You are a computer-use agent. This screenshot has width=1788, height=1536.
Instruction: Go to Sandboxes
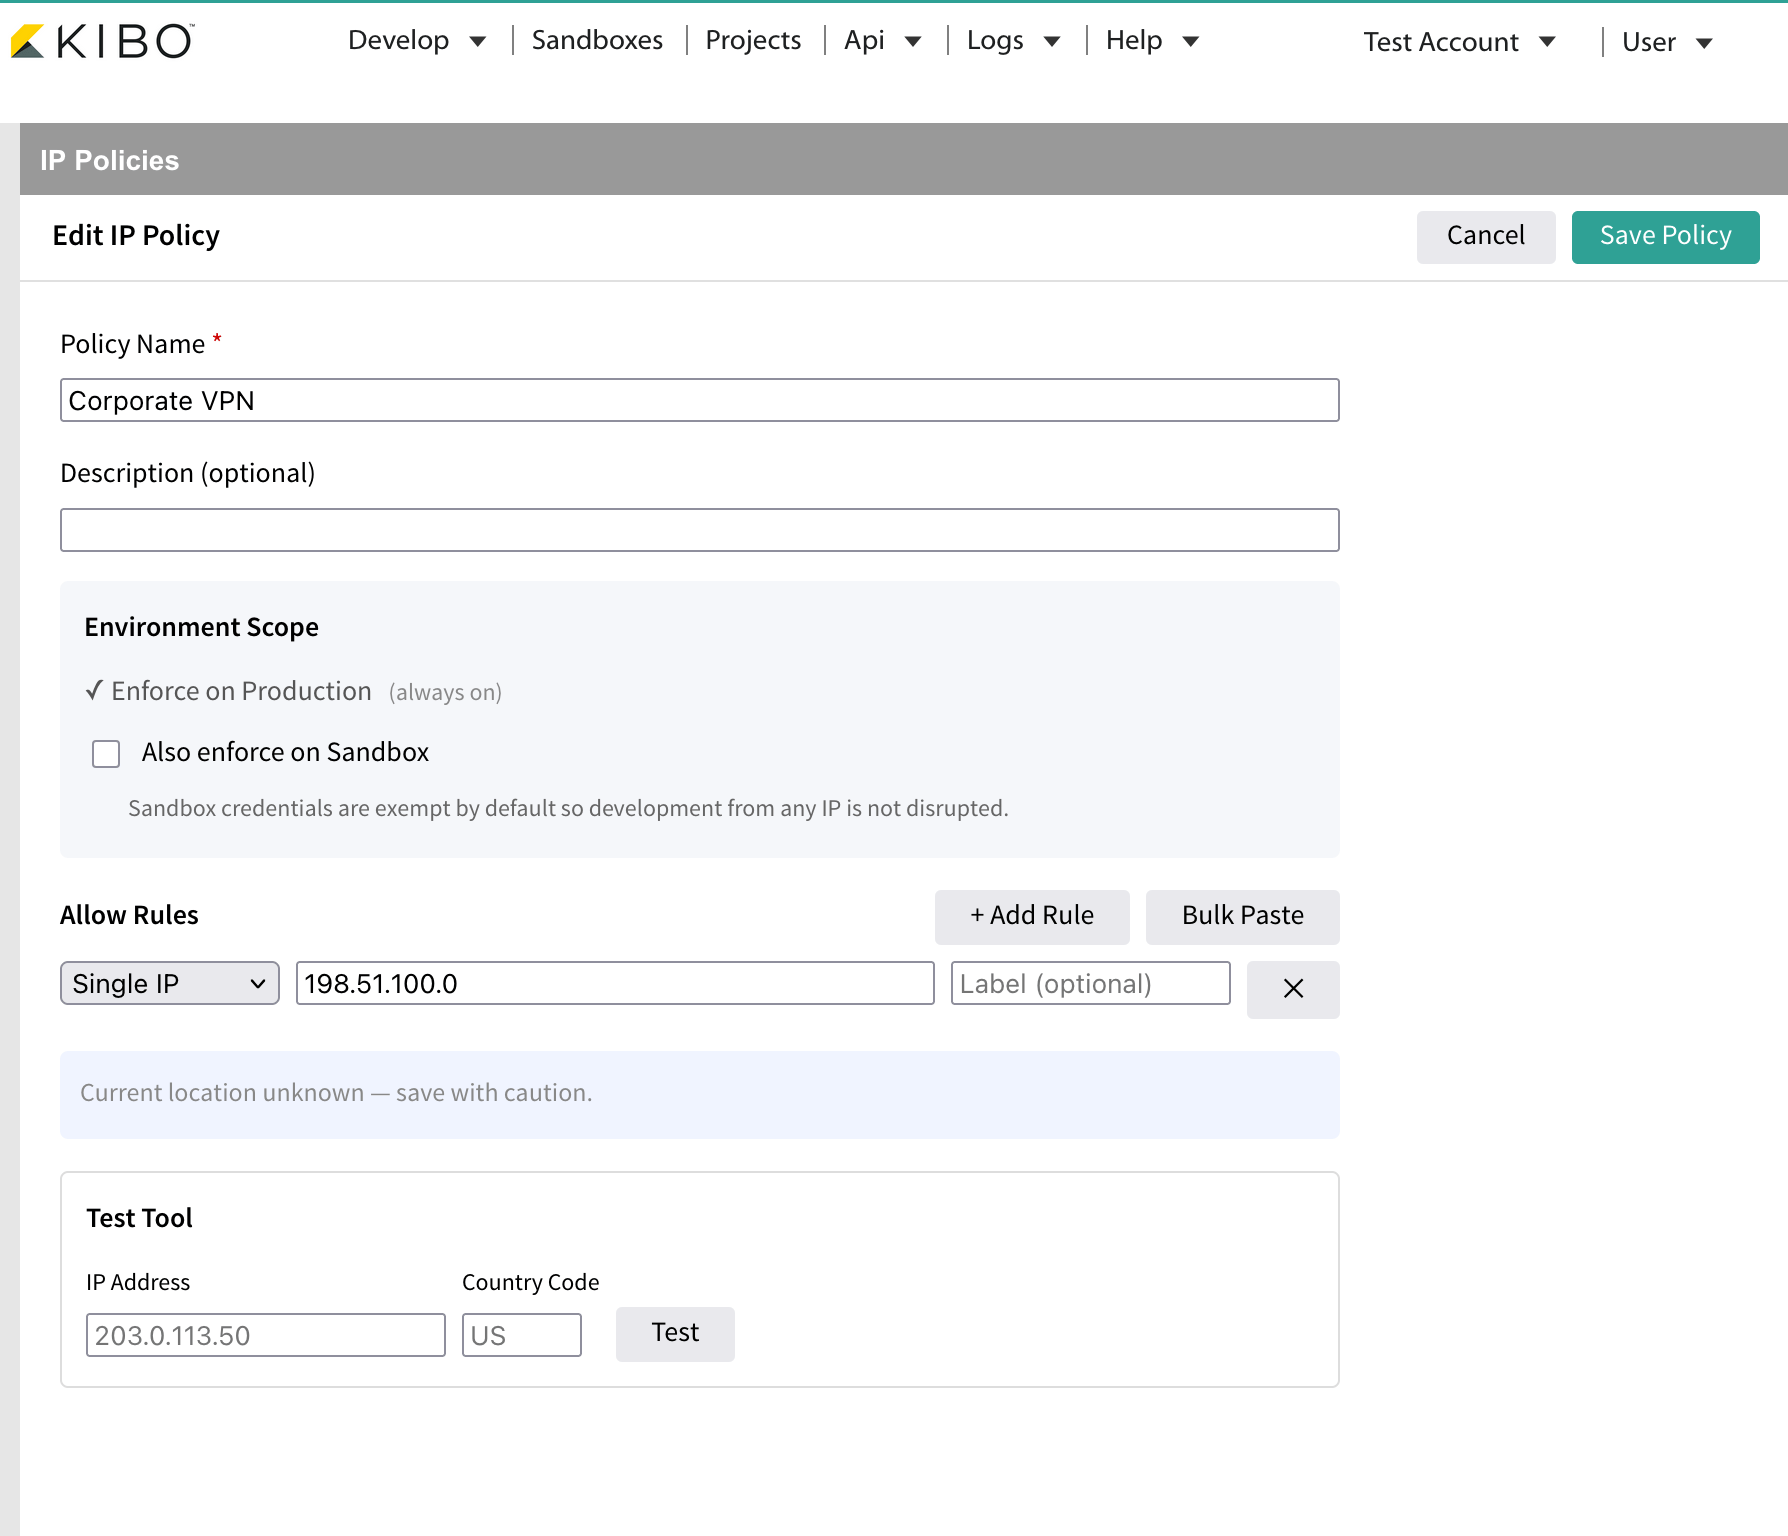point(597,41)
